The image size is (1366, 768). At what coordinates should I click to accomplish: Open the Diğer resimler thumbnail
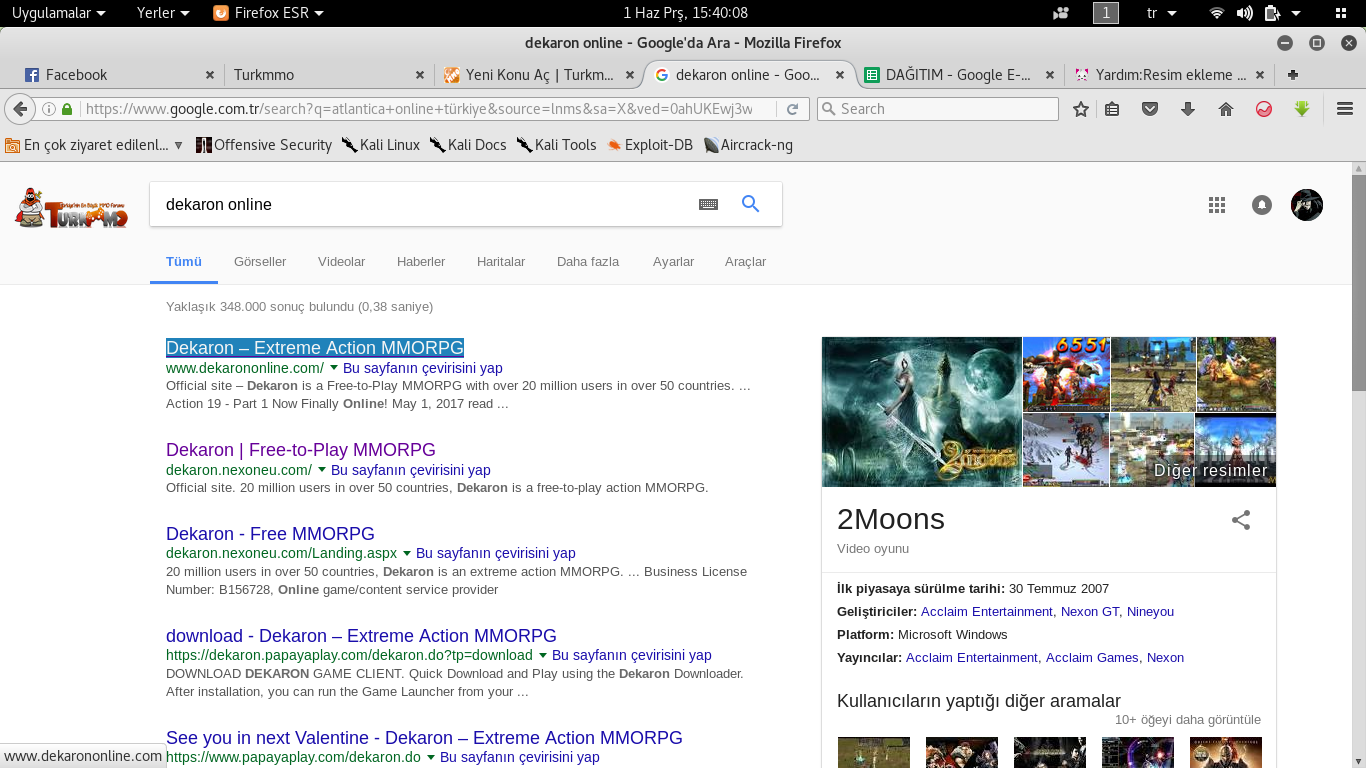pos(1235,450)
